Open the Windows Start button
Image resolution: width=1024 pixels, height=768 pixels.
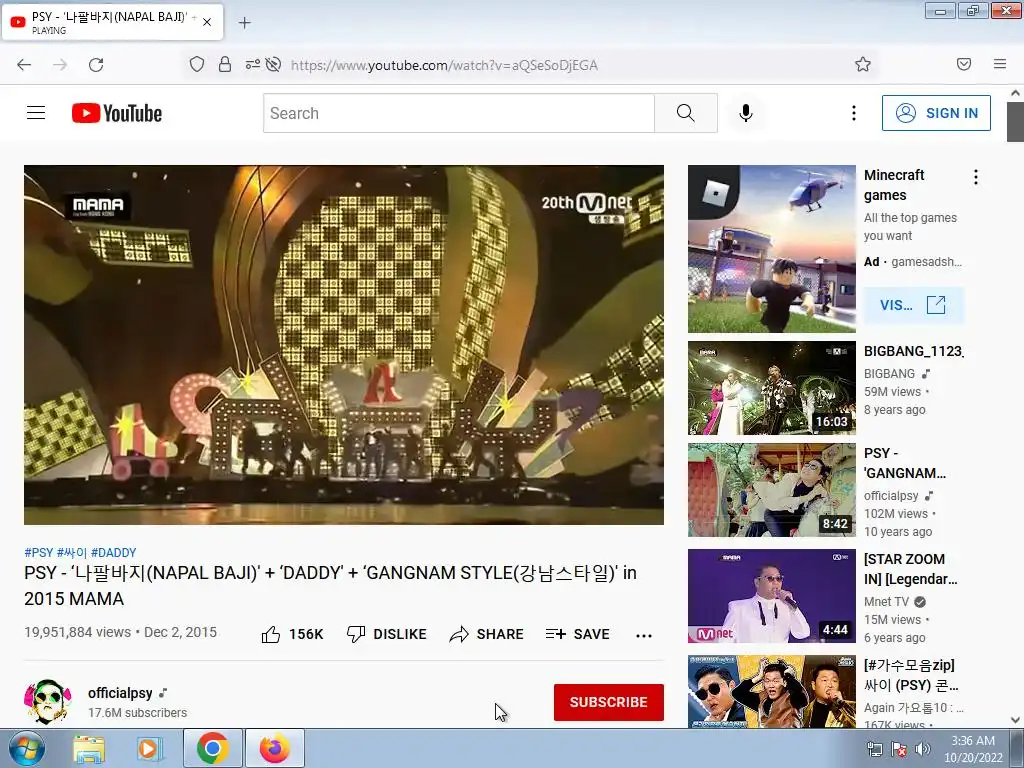[x=25, y=748]
